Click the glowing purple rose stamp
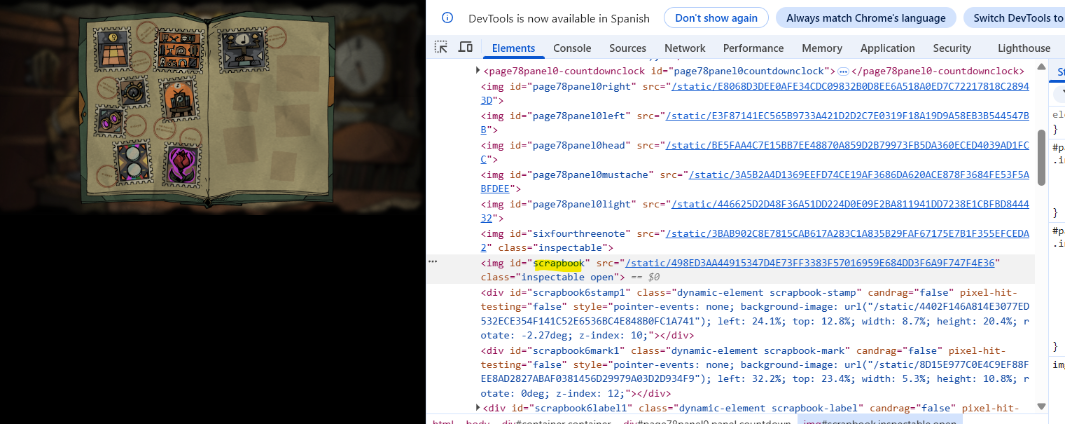Screen dimensions: 1065x424 coord(181,164)
